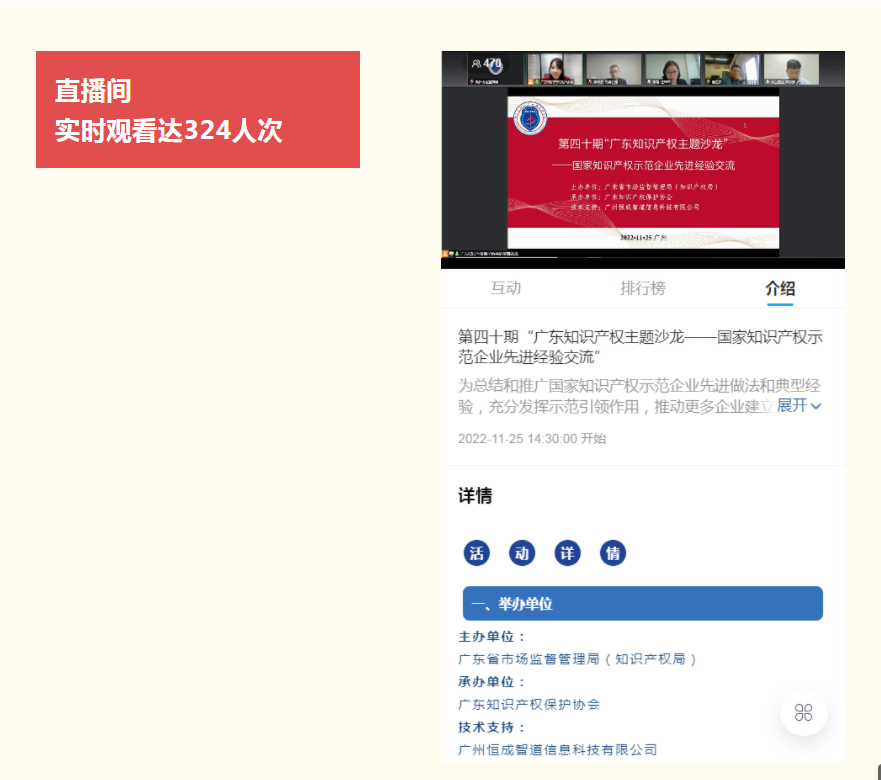Click the round 活 badge icon
This screenshot has height=780, width=881.
[x=477, y=553]
